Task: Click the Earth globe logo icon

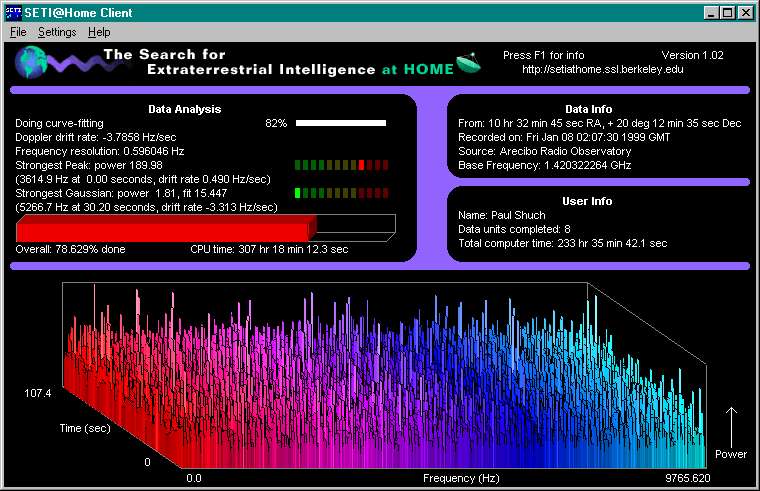Action: pos(29,64)
